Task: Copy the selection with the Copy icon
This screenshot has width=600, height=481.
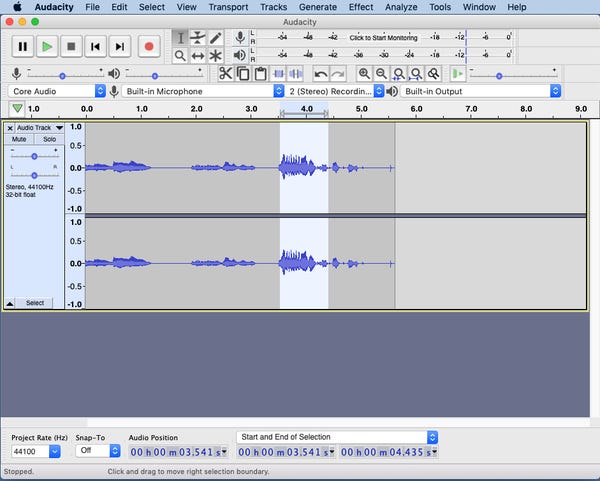Action: tap(243, 73)
